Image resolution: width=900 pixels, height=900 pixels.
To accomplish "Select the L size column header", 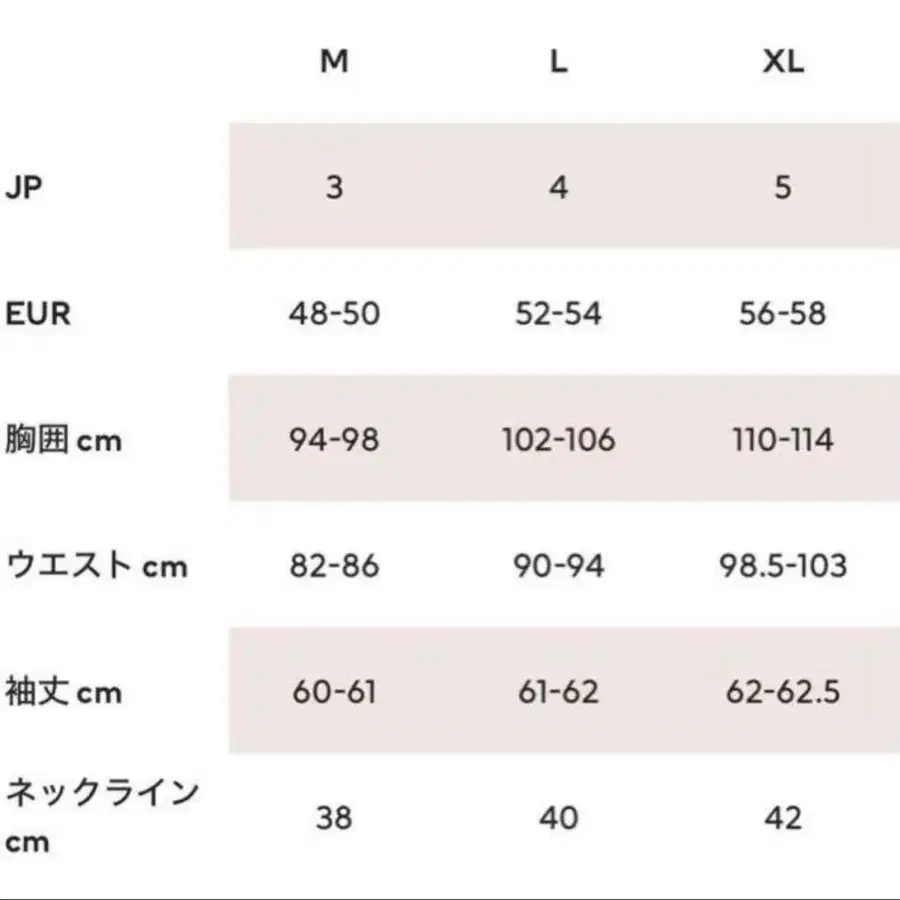I will pyautogui.click(x=559, y=61).
